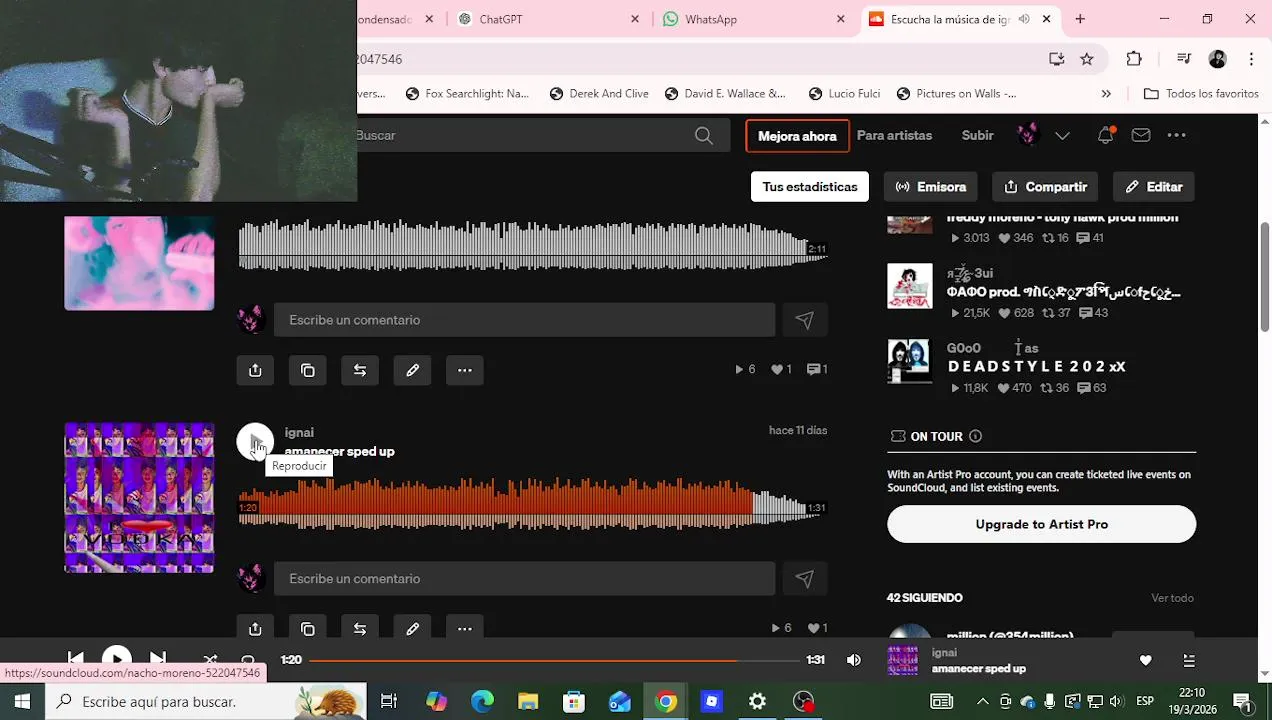The height and width of the screenshot is (720, 1272).
Task: Click the Emisora button
Action: (931, 187)
